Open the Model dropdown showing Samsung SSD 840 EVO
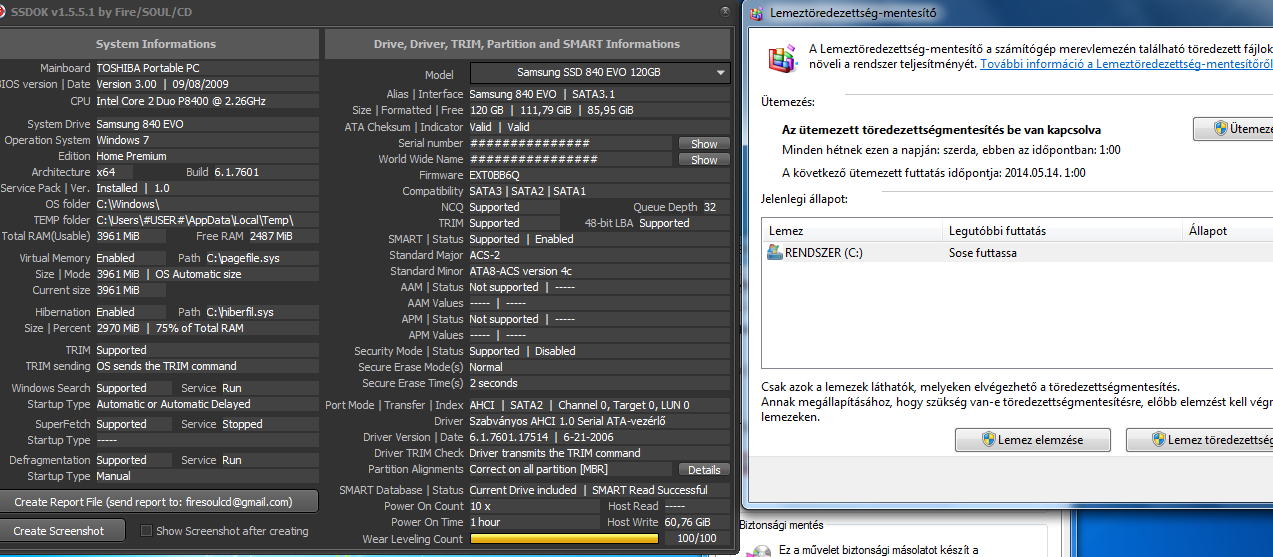The width and height of the screenshot is (1273, 557). coord(600,73)
